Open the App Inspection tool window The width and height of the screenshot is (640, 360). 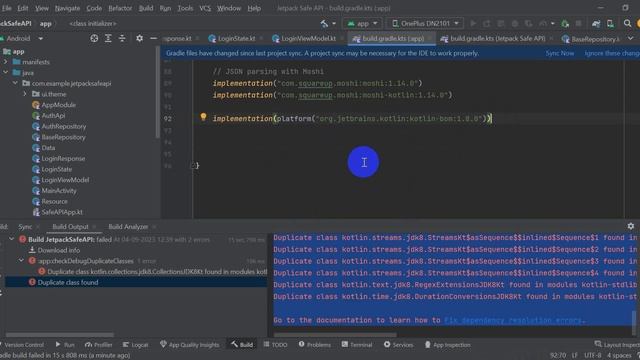click(x=447, y=345)
